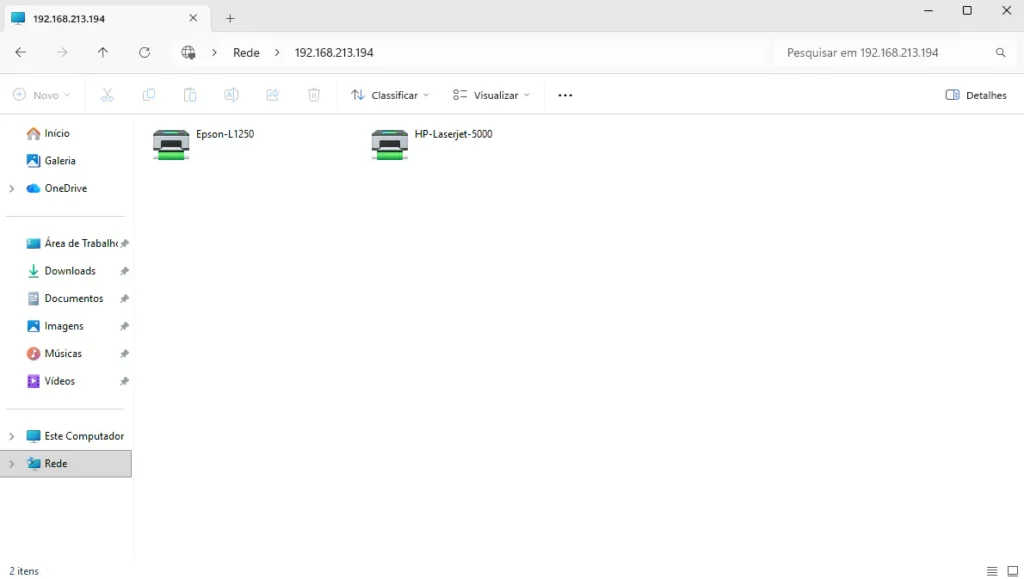The image size is (1024, 579).
Task: Open Vídeos folder in sidebar
Action: click(x=59, y=381)
